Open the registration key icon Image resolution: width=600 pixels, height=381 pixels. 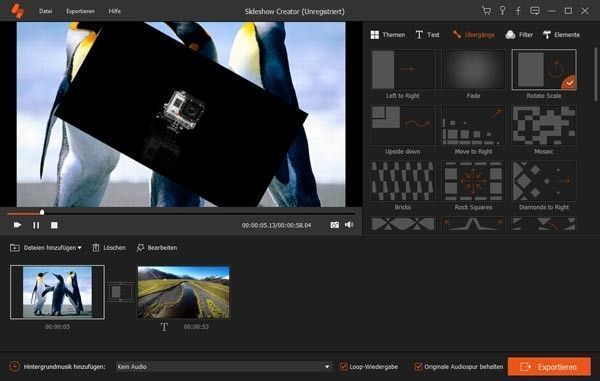pos(502,11)
